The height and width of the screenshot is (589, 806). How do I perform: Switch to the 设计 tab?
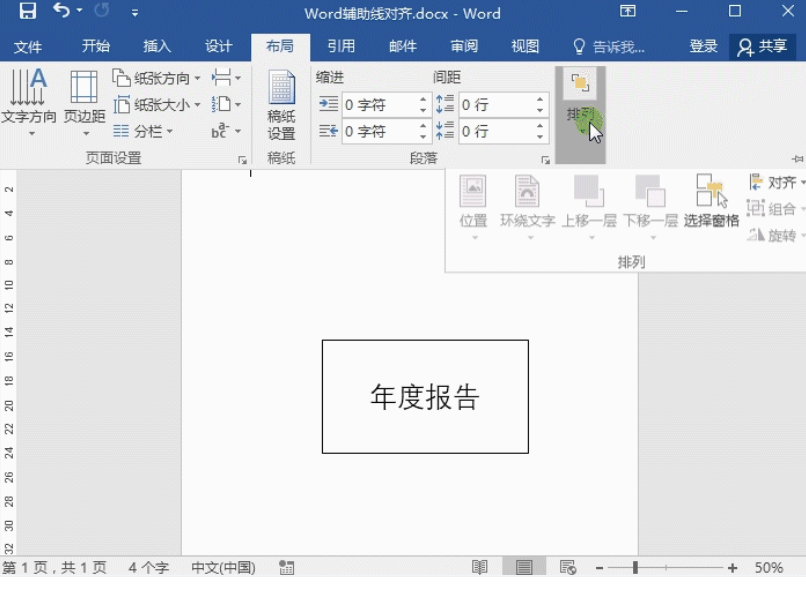click(218, 46)
